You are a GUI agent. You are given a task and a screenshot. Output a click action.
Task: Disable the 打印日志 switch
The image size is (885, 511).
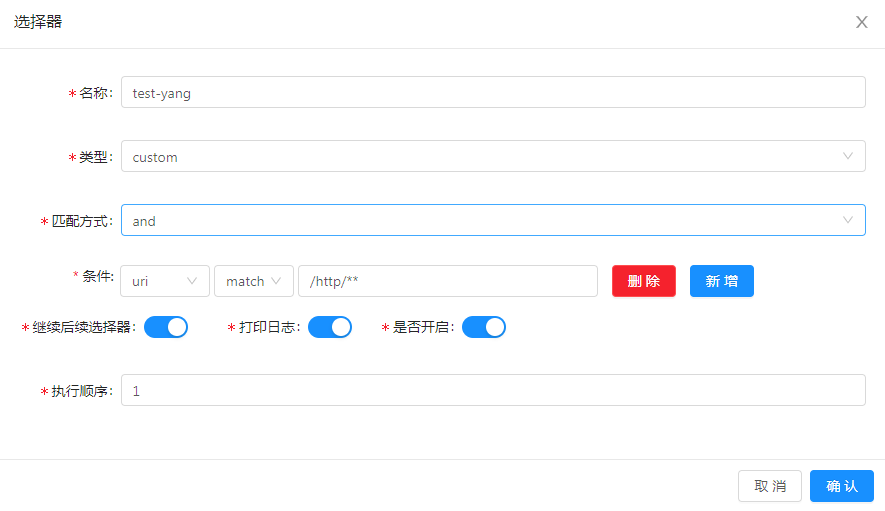(x=330, y=327)
